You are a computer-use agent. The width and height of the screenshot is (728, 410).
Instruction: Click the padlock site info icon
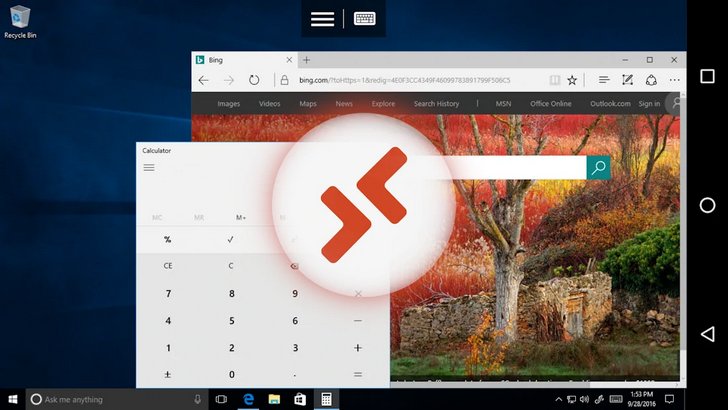[284, 80]
